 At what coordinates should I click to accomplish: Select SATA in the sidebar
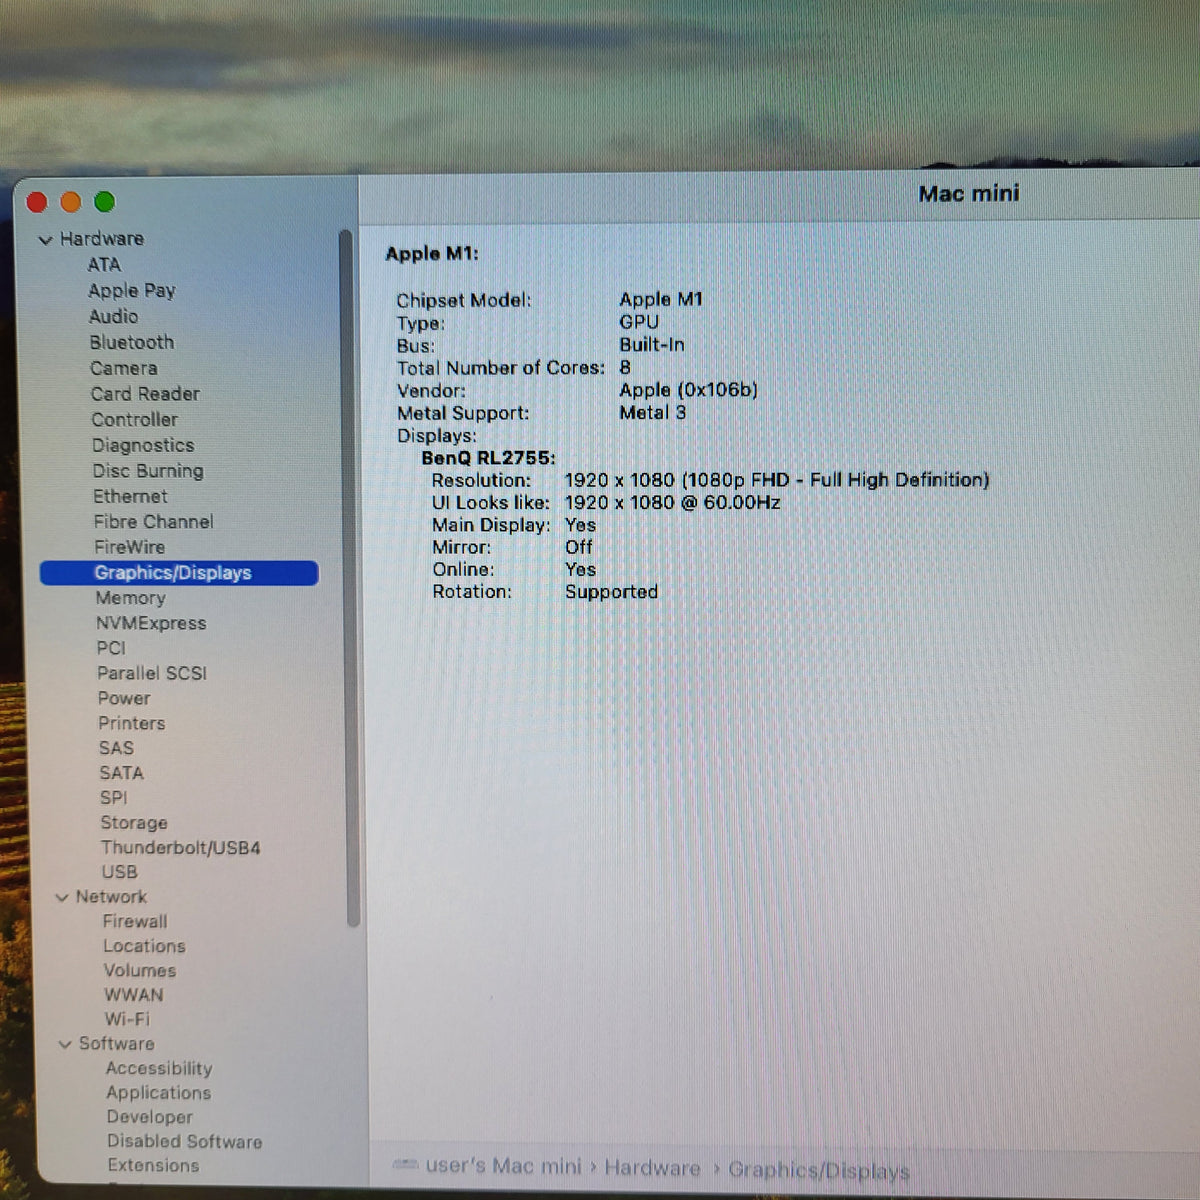(121, 773)
